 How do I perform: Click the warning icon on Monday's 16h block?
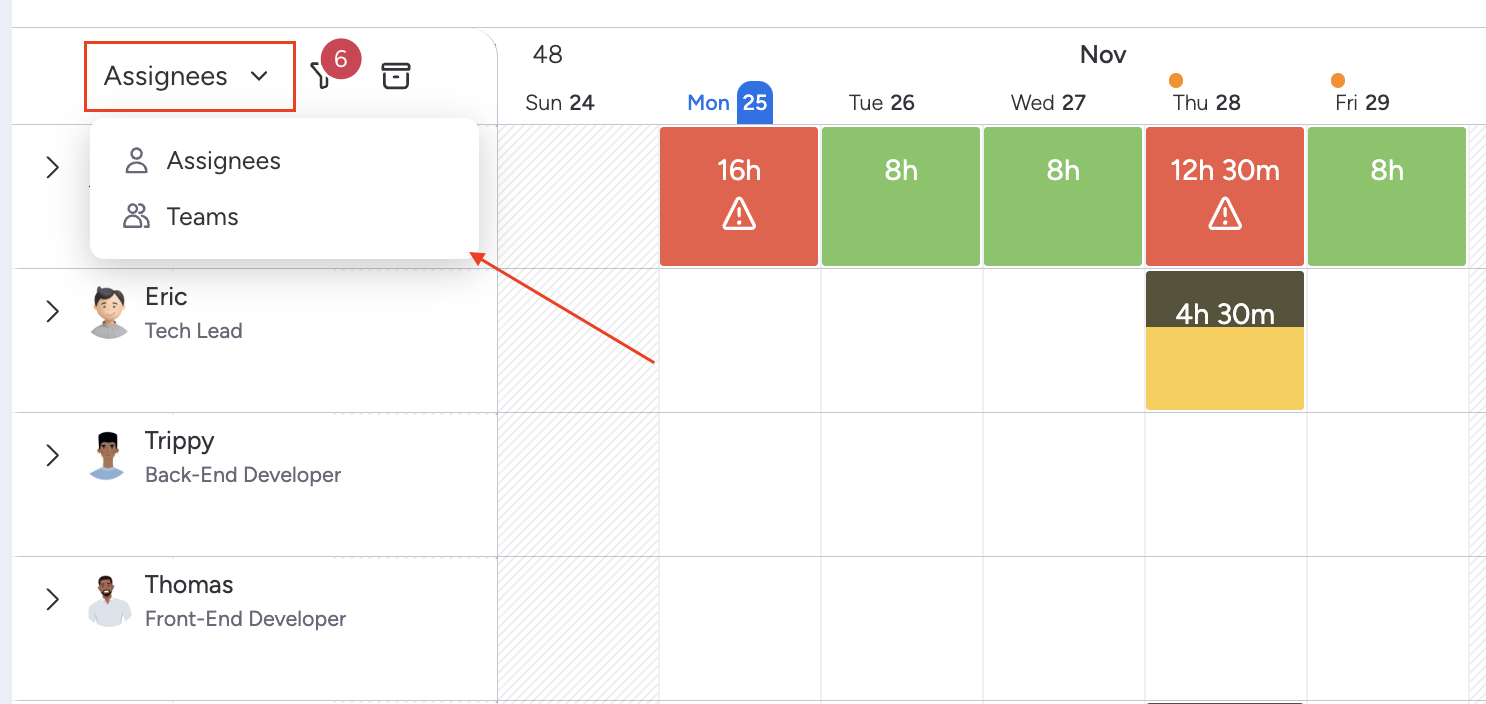[739, 213]
